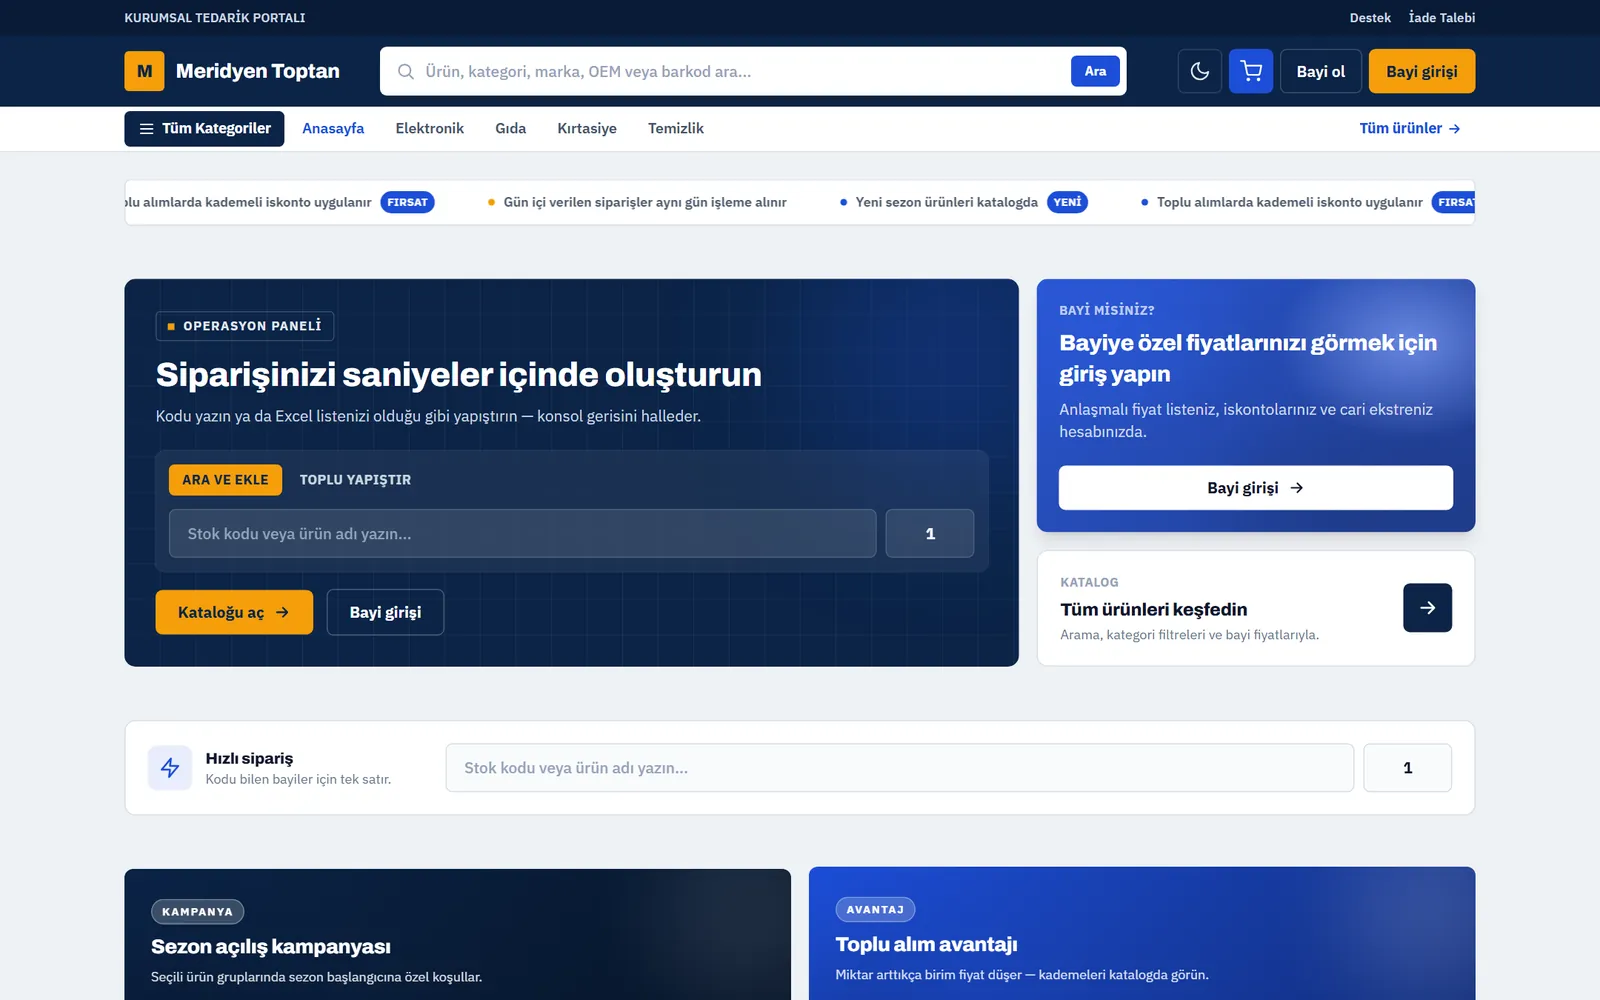Open the Gıda category
Screen dimensions: 1600x1000
510,129
